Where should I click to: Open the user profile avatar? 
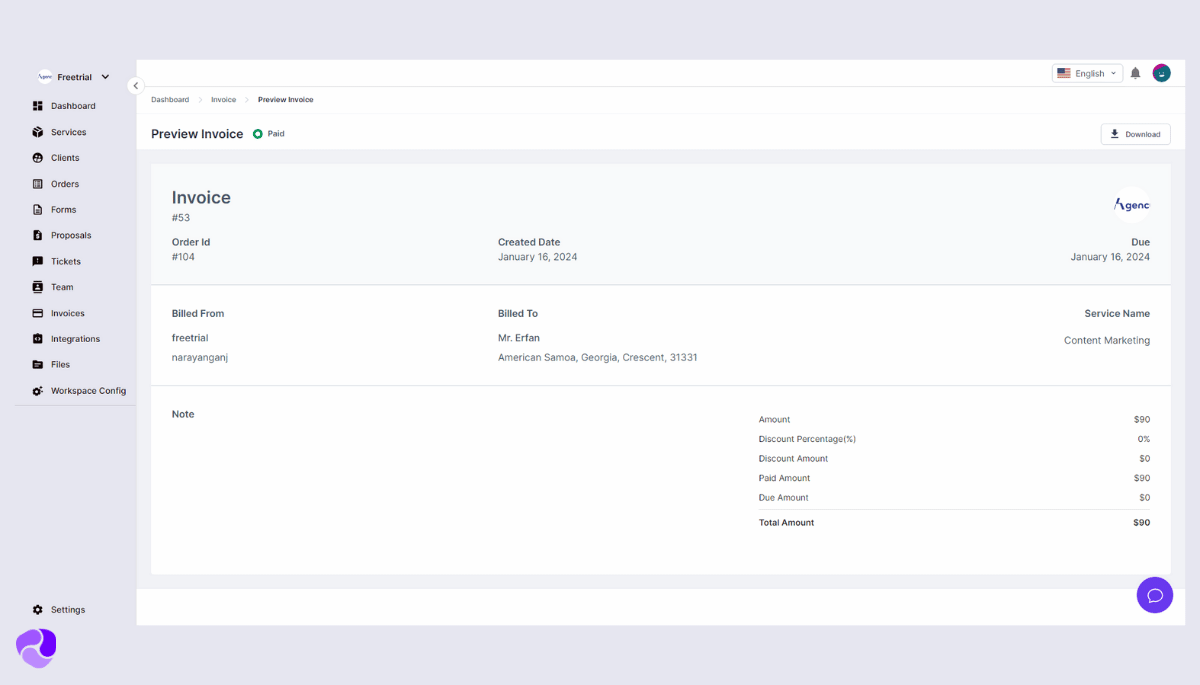tap(1161, 72)
